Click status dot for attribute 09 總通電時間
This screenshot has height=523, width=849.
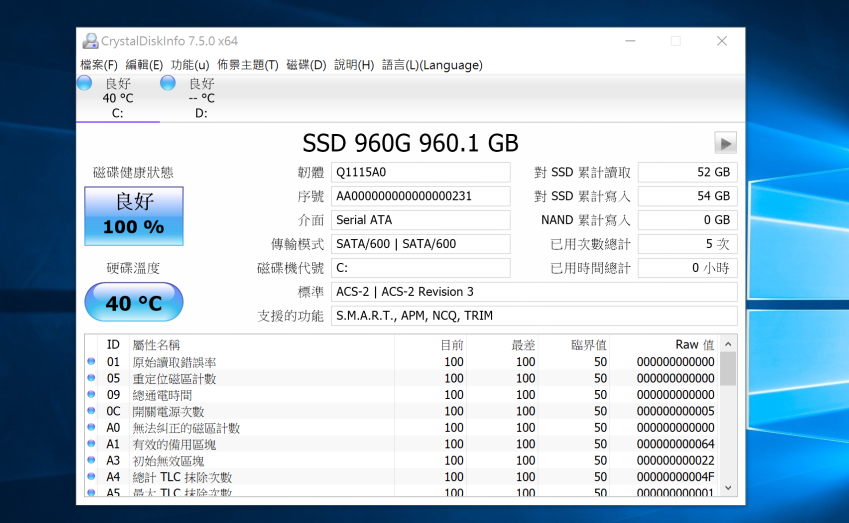91,394
